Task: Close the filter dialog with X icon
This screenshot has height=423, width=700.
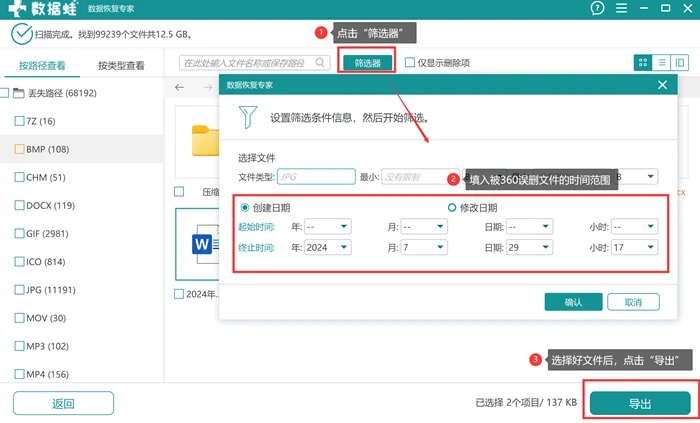Action: coord(662,85)
